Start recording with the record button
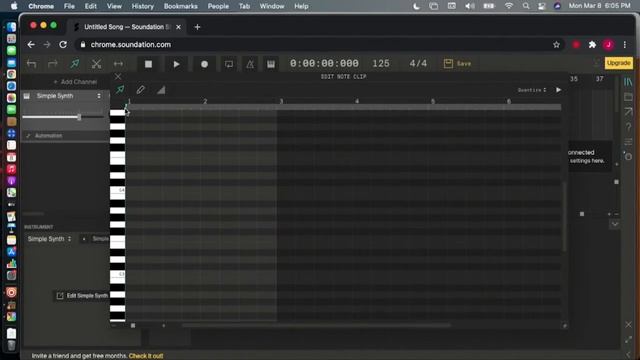This screenshot has height=360, width=640. tap(204, 64)
